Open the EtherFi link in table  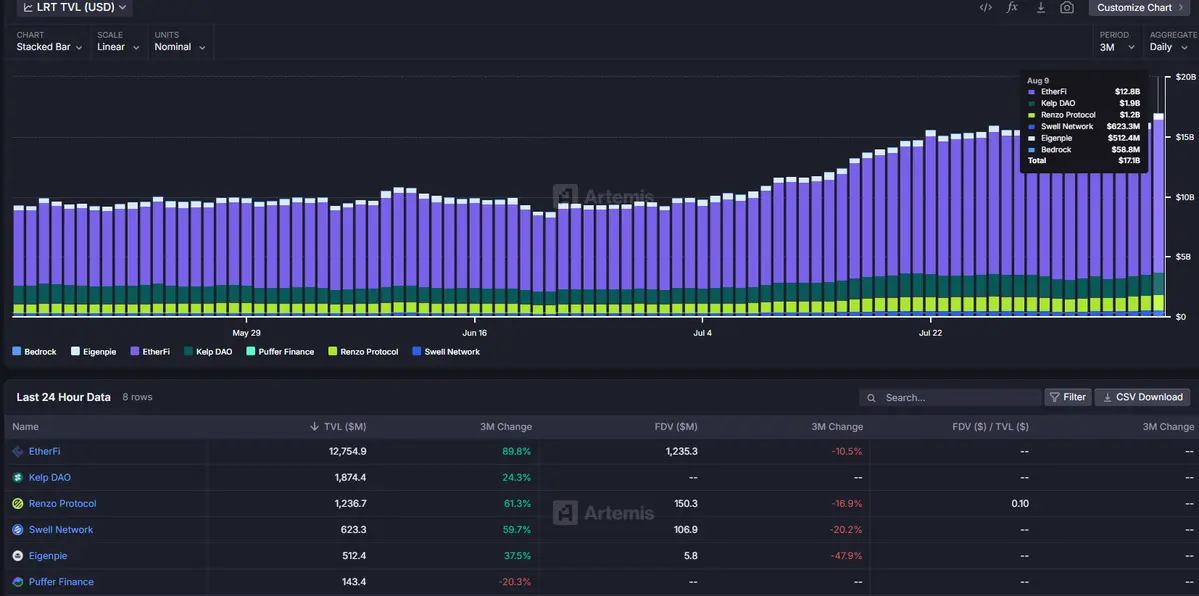tap(44, 451)
